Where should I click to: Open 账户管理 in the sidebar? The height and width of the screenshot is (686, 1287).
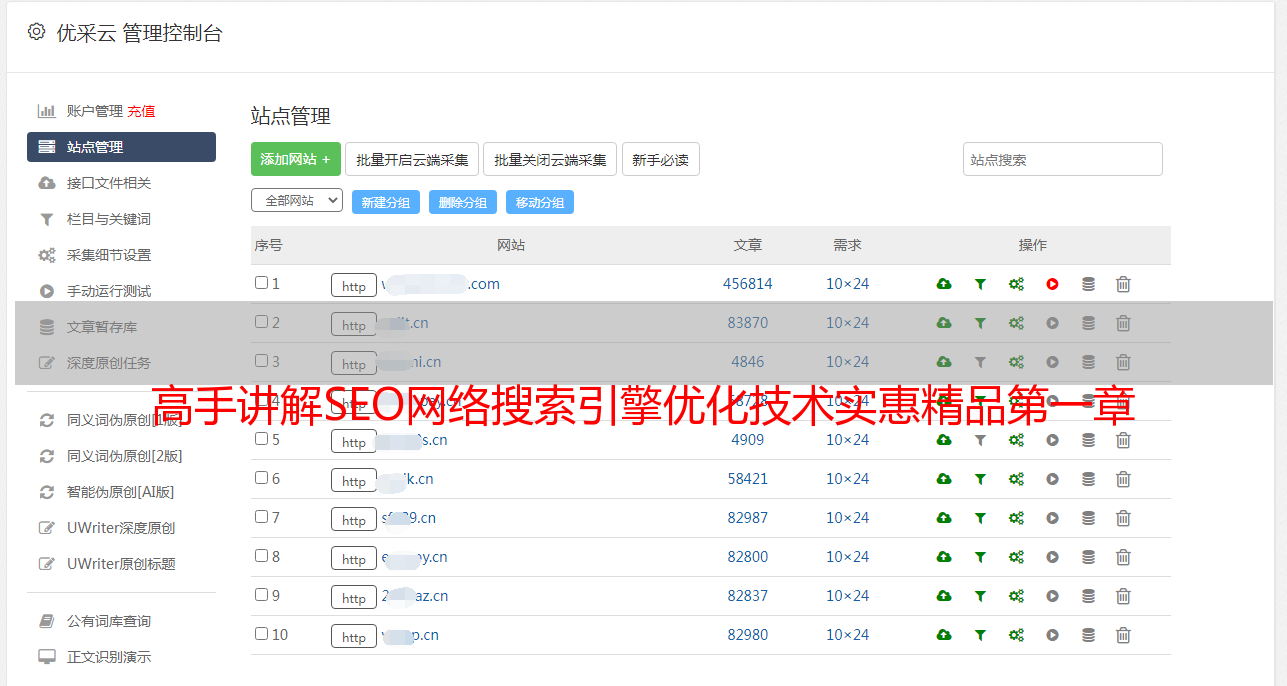tap(95, 111)
